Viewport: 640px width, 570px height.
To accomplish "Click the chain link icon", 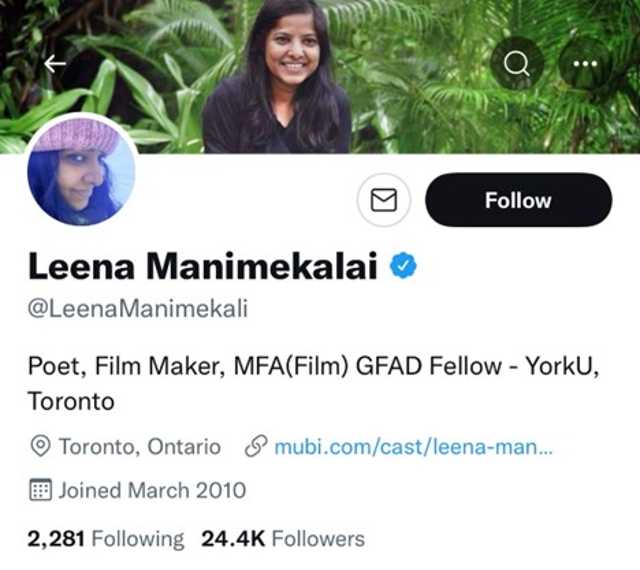I will tap(255, 447).
